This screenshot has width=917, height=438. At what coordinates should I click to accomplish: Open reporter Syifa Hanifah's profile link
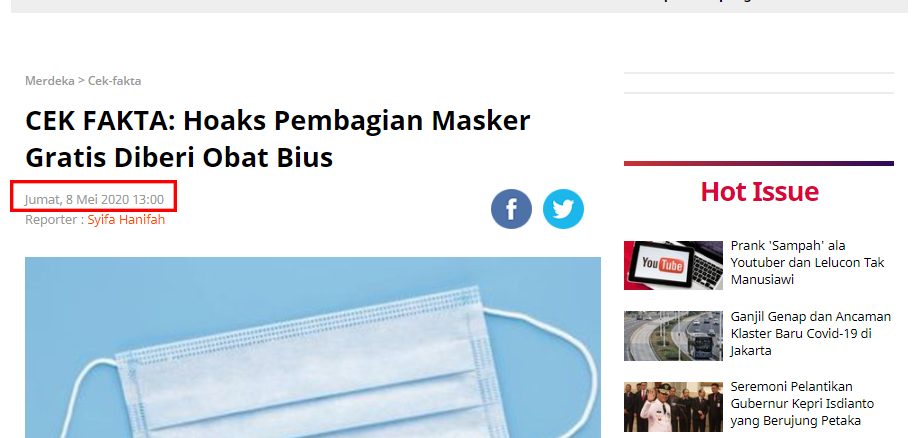(x=126, y=220)
